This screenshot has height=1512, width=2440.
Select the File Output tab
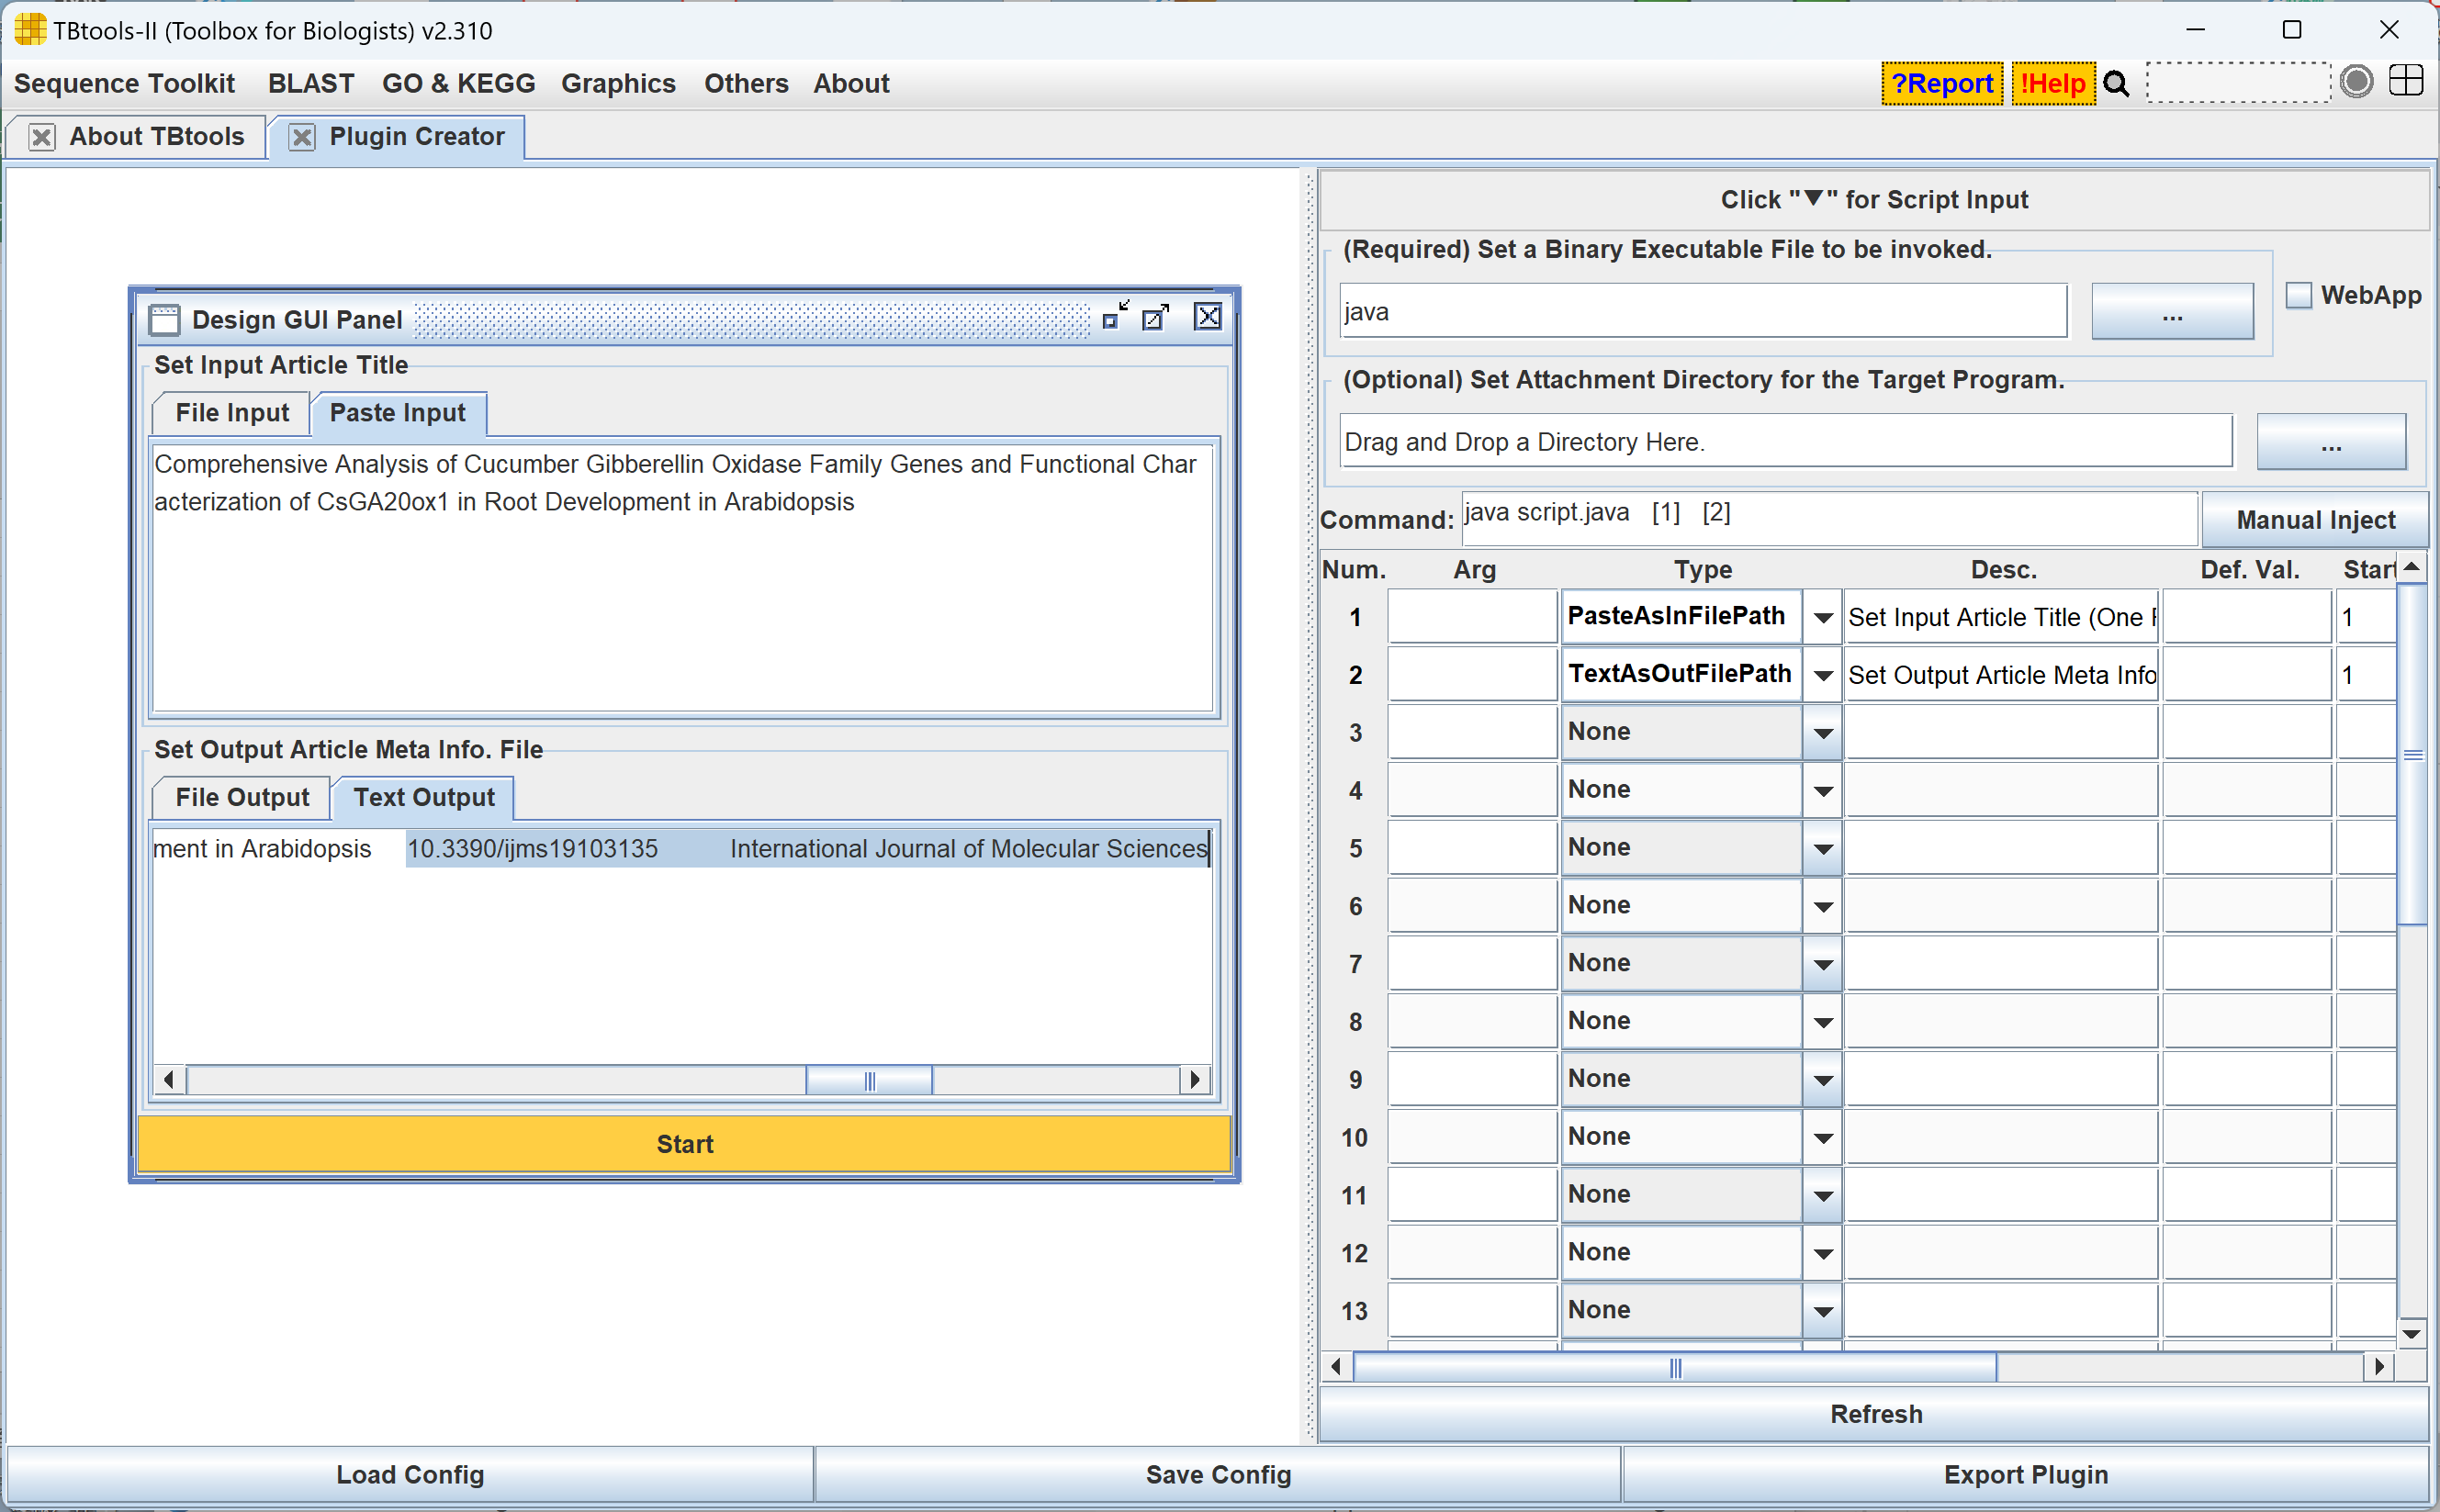[242, 797]
